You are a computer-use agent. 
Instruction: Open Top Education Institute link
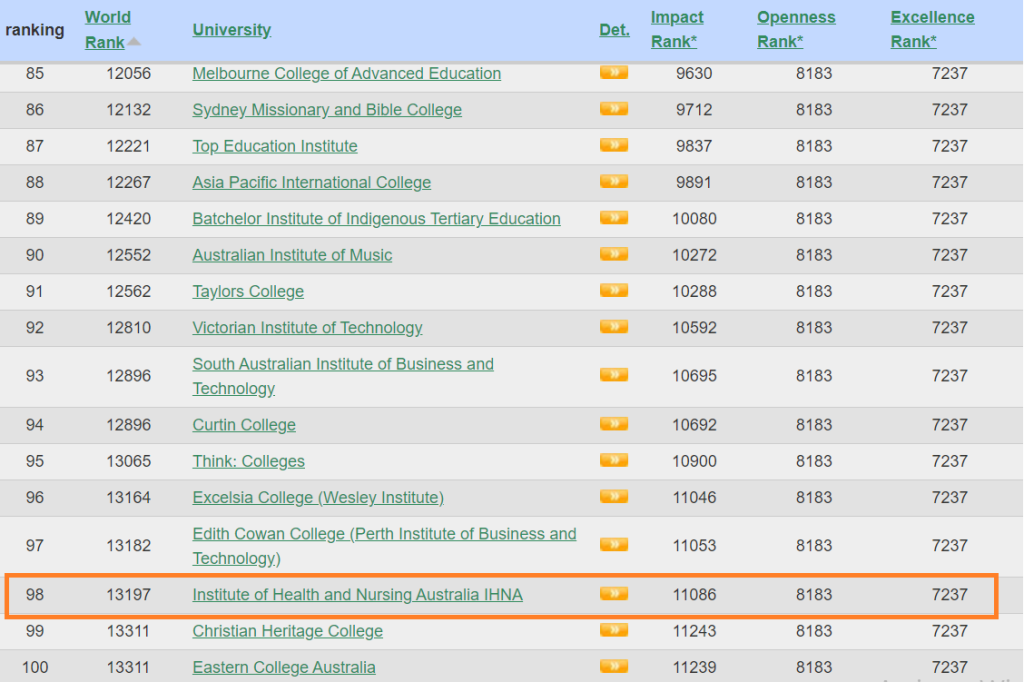274,146
